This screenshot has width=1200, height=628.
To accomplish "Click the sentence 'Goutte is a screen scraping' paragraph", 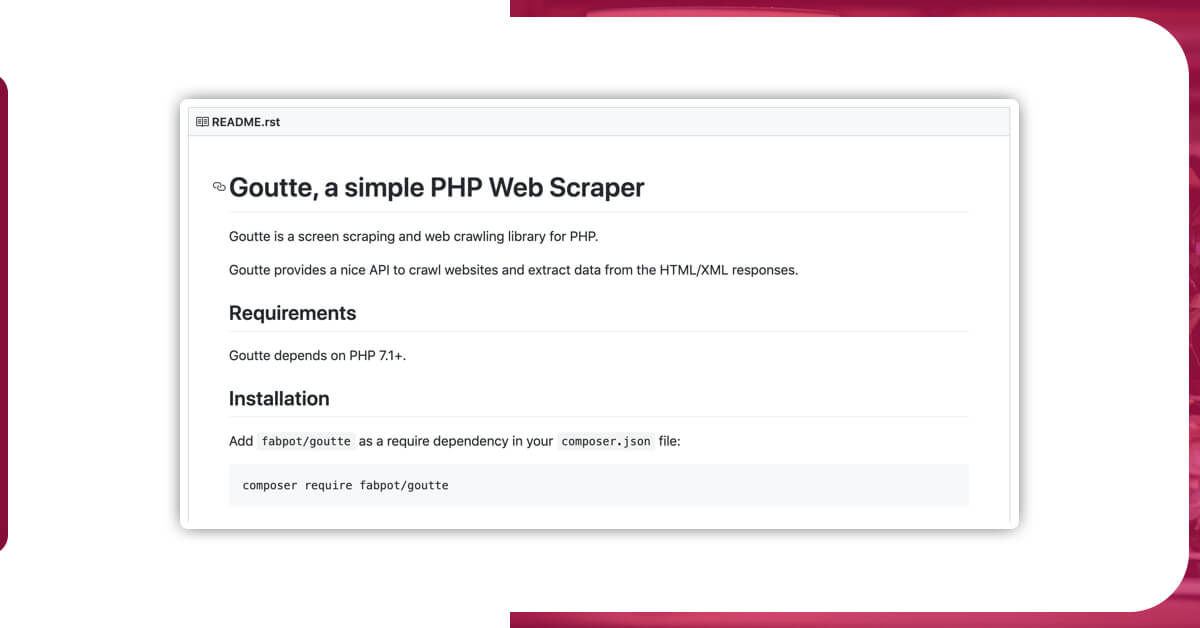I will pos(413,237).
